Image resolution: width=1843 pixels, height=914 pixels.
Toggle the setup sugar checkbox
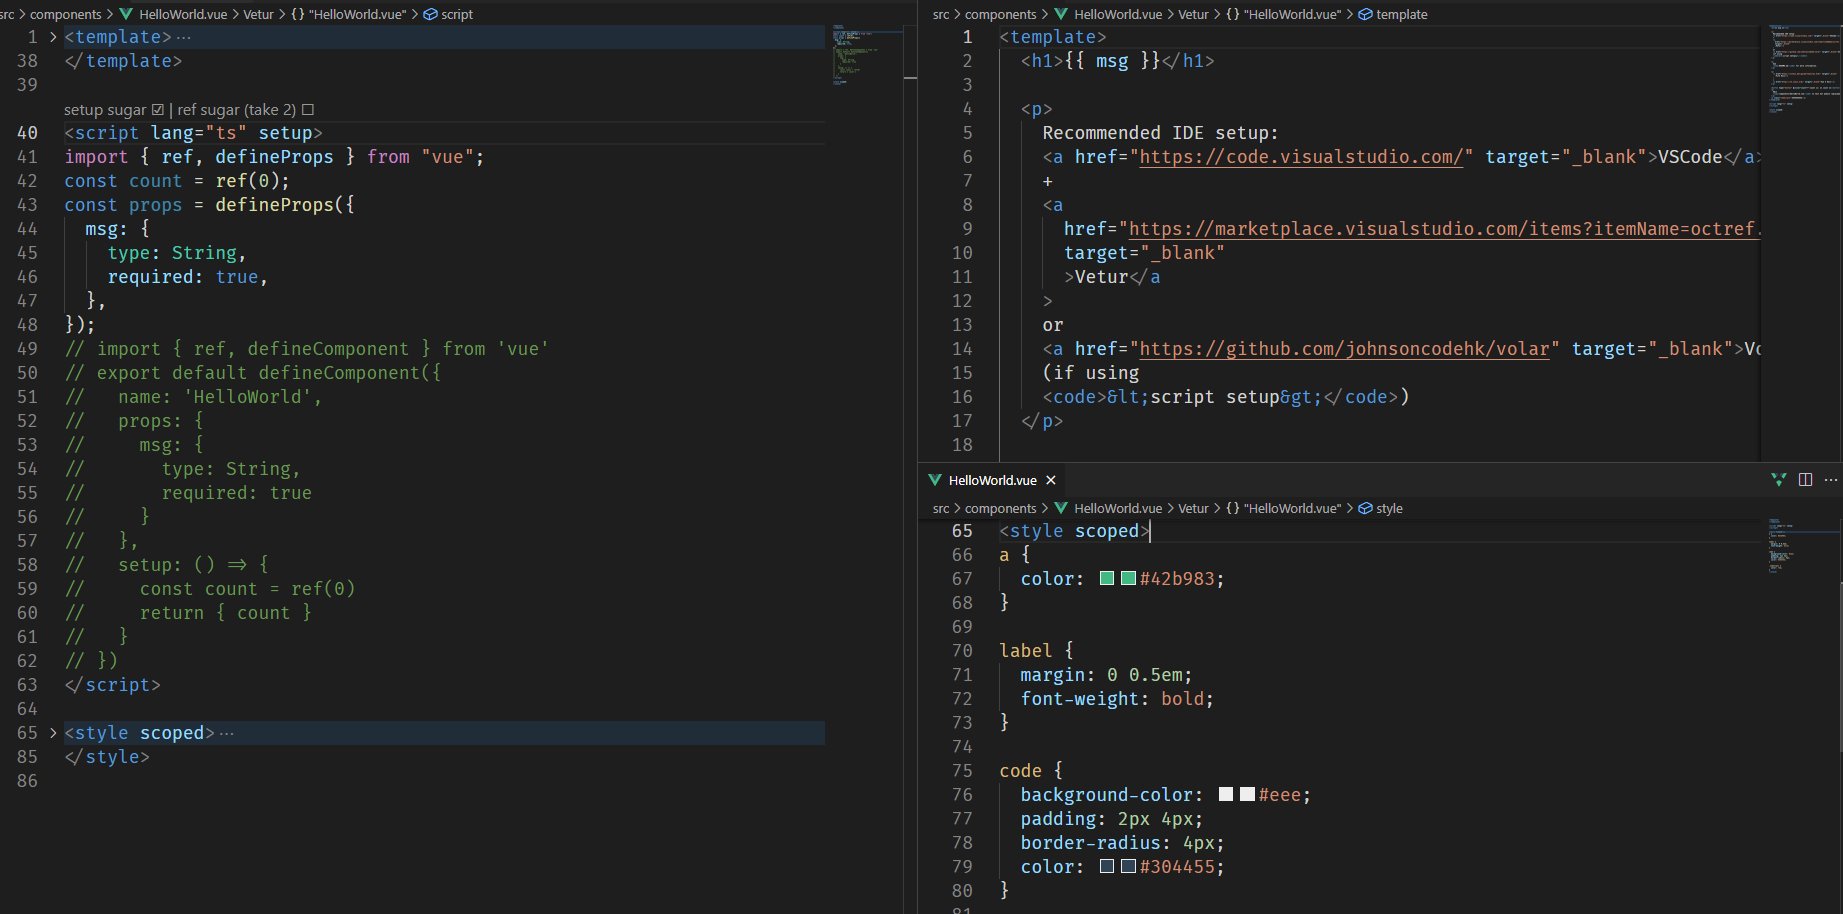tap(157, 110)
